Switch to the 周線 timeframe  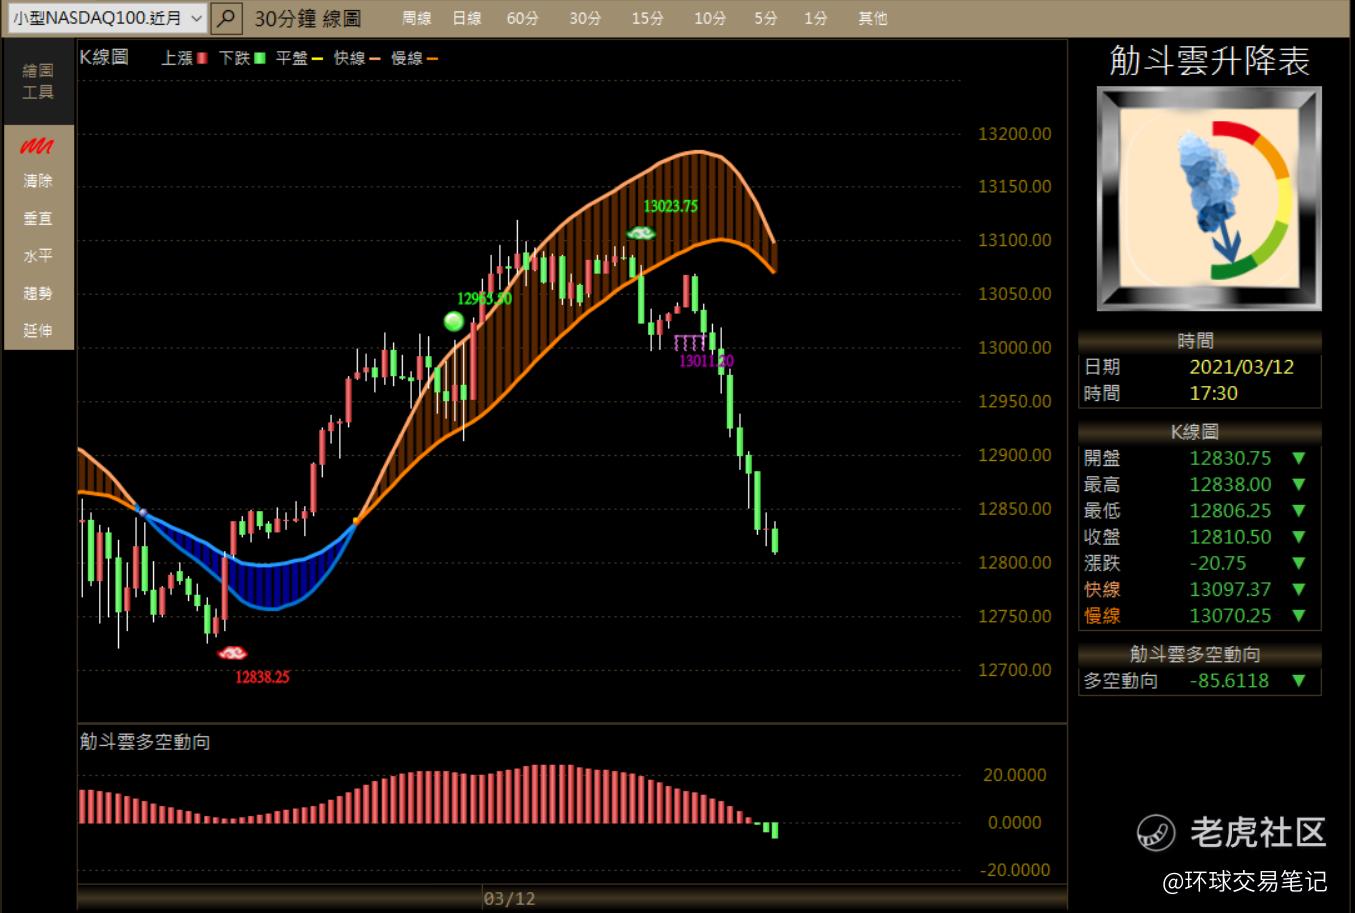pos(416,18)
